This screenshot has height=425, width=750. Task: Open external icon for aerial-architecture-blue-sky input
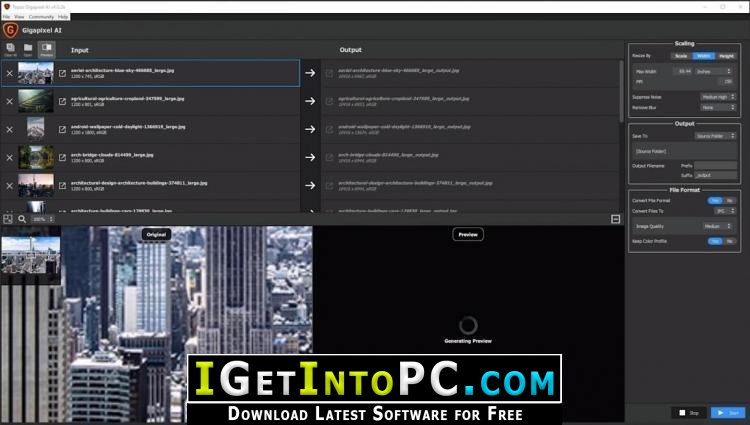coord(62,73)
